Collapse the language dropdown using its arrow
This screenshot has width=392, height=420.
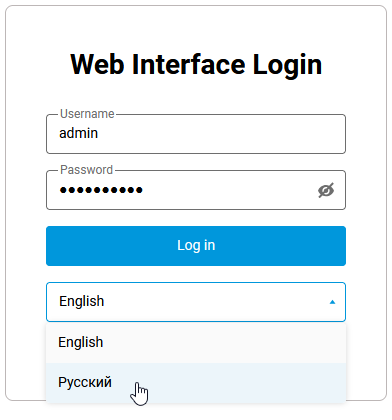[x=332, y=302]
